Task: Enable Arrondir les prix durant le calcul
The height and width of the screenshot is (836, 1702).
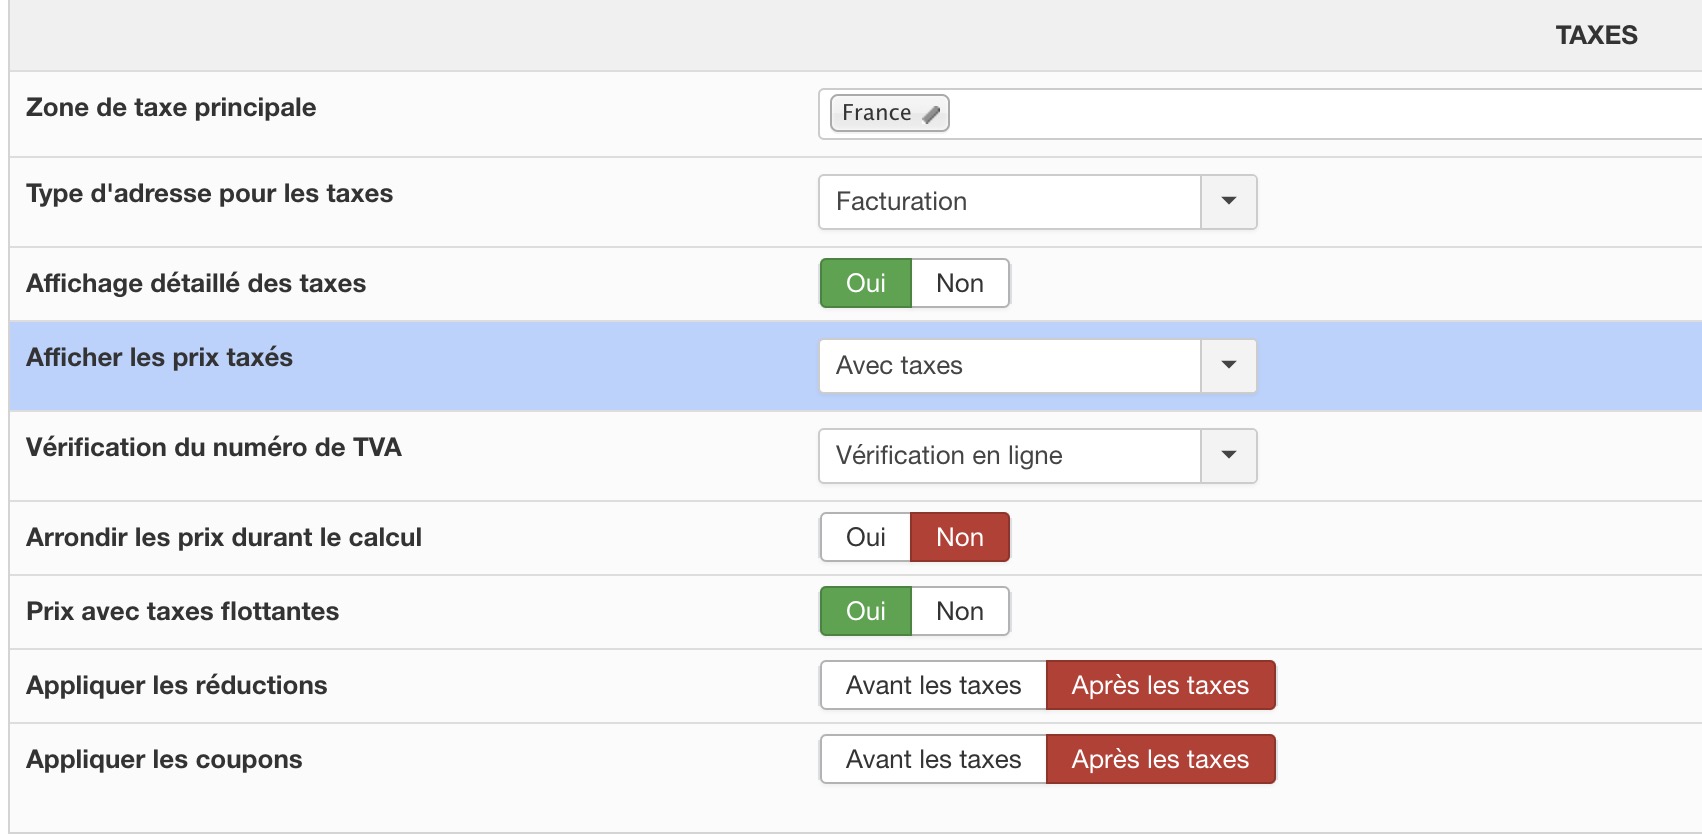Action: [866, 538]
